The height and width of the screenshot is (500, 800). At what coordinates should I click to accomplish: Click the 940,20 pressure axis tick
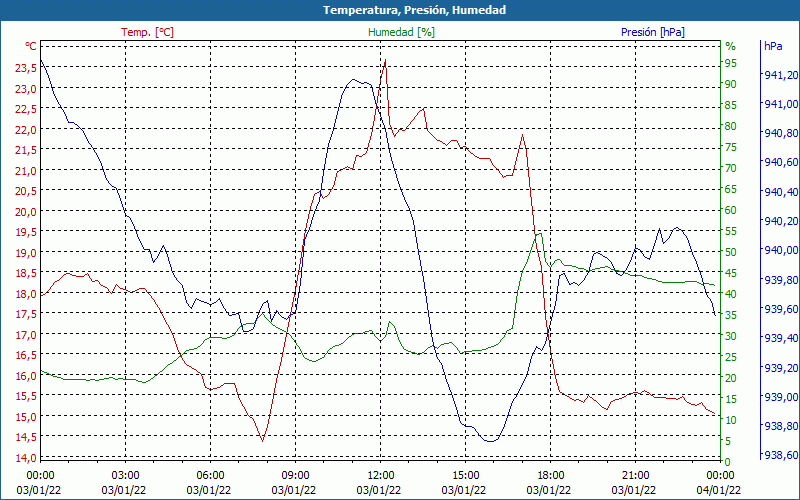pyautogui.click(x=781, y=221)
